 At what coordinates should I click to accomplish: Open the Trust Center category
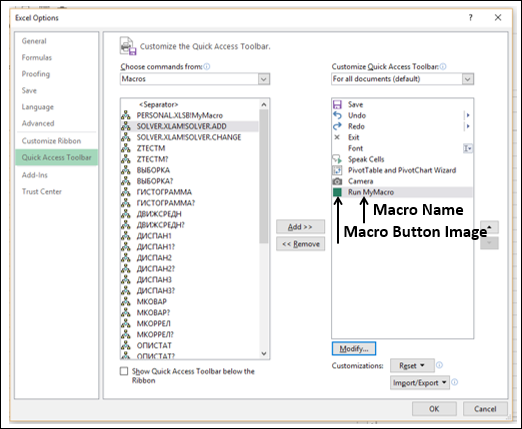42,192
